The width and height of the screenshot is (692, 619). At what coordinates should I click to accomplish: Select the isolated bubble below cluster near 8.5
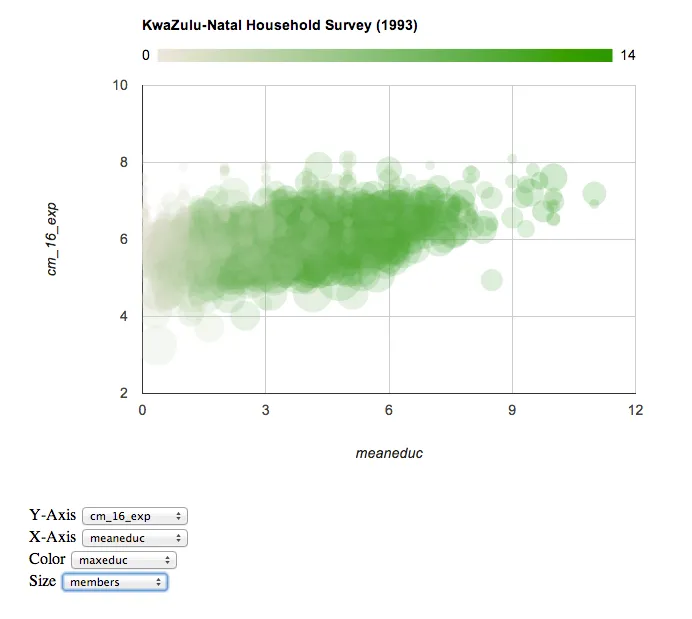[491, 280]
